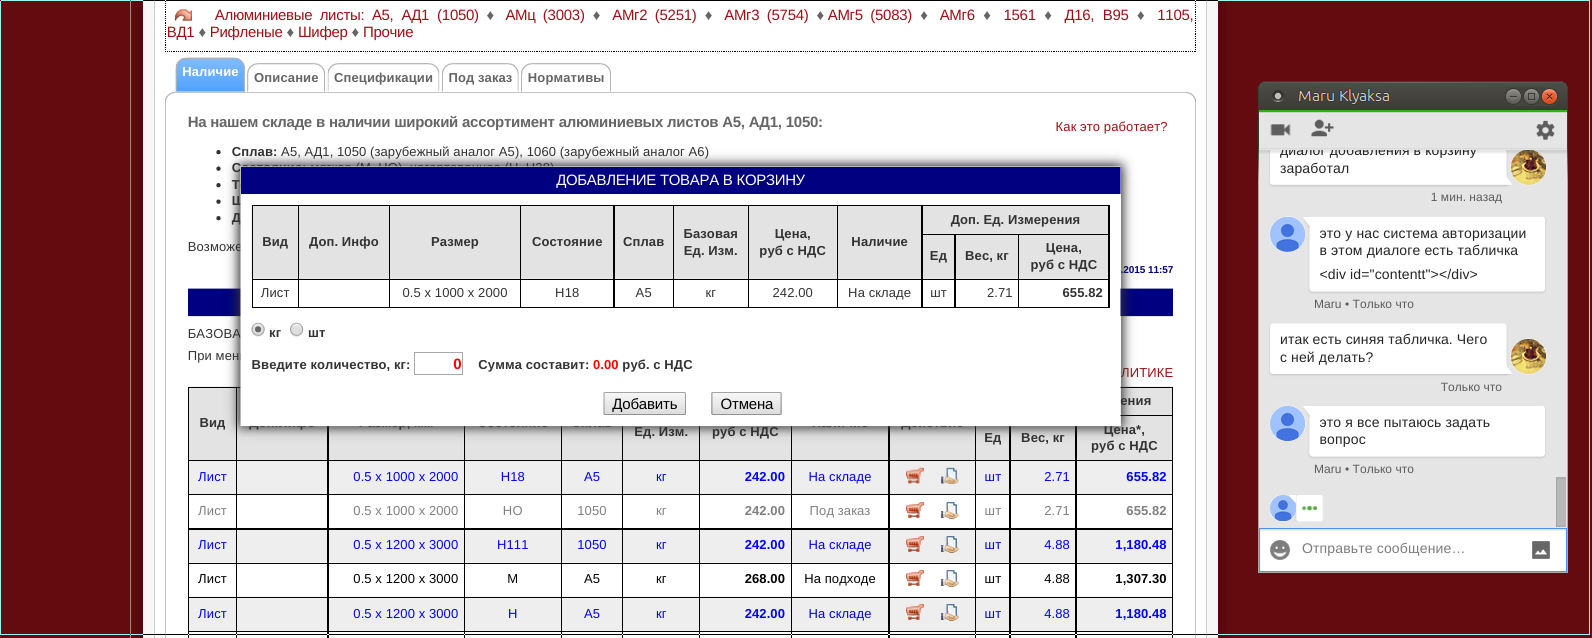Click the chat window scrollbar
The width and height of the screenshot is (1592, 638).
(x=1561, y=501)
